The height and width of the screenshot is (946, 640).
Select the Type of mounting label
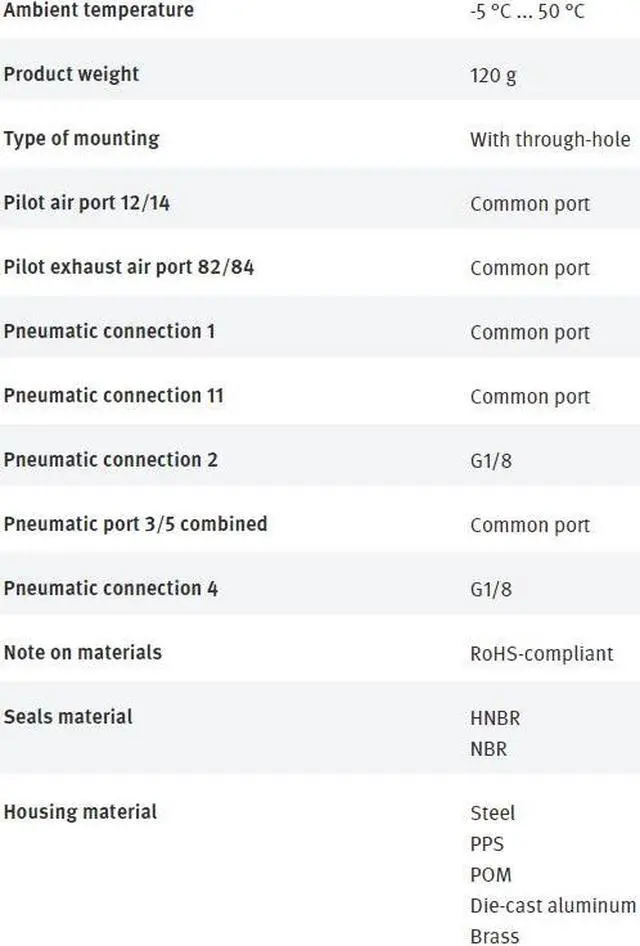pos(81,138)
